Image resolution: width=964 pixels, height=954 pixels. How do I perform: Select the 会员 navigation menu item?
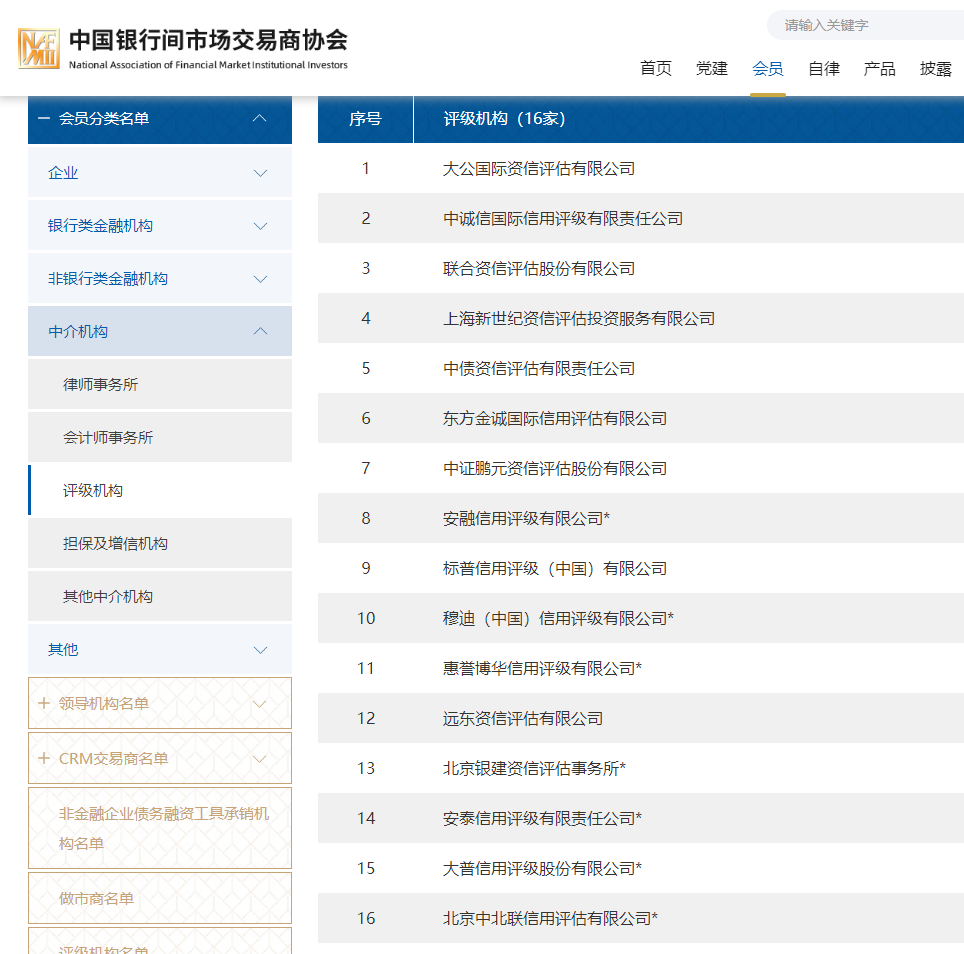tap(767, 68)
